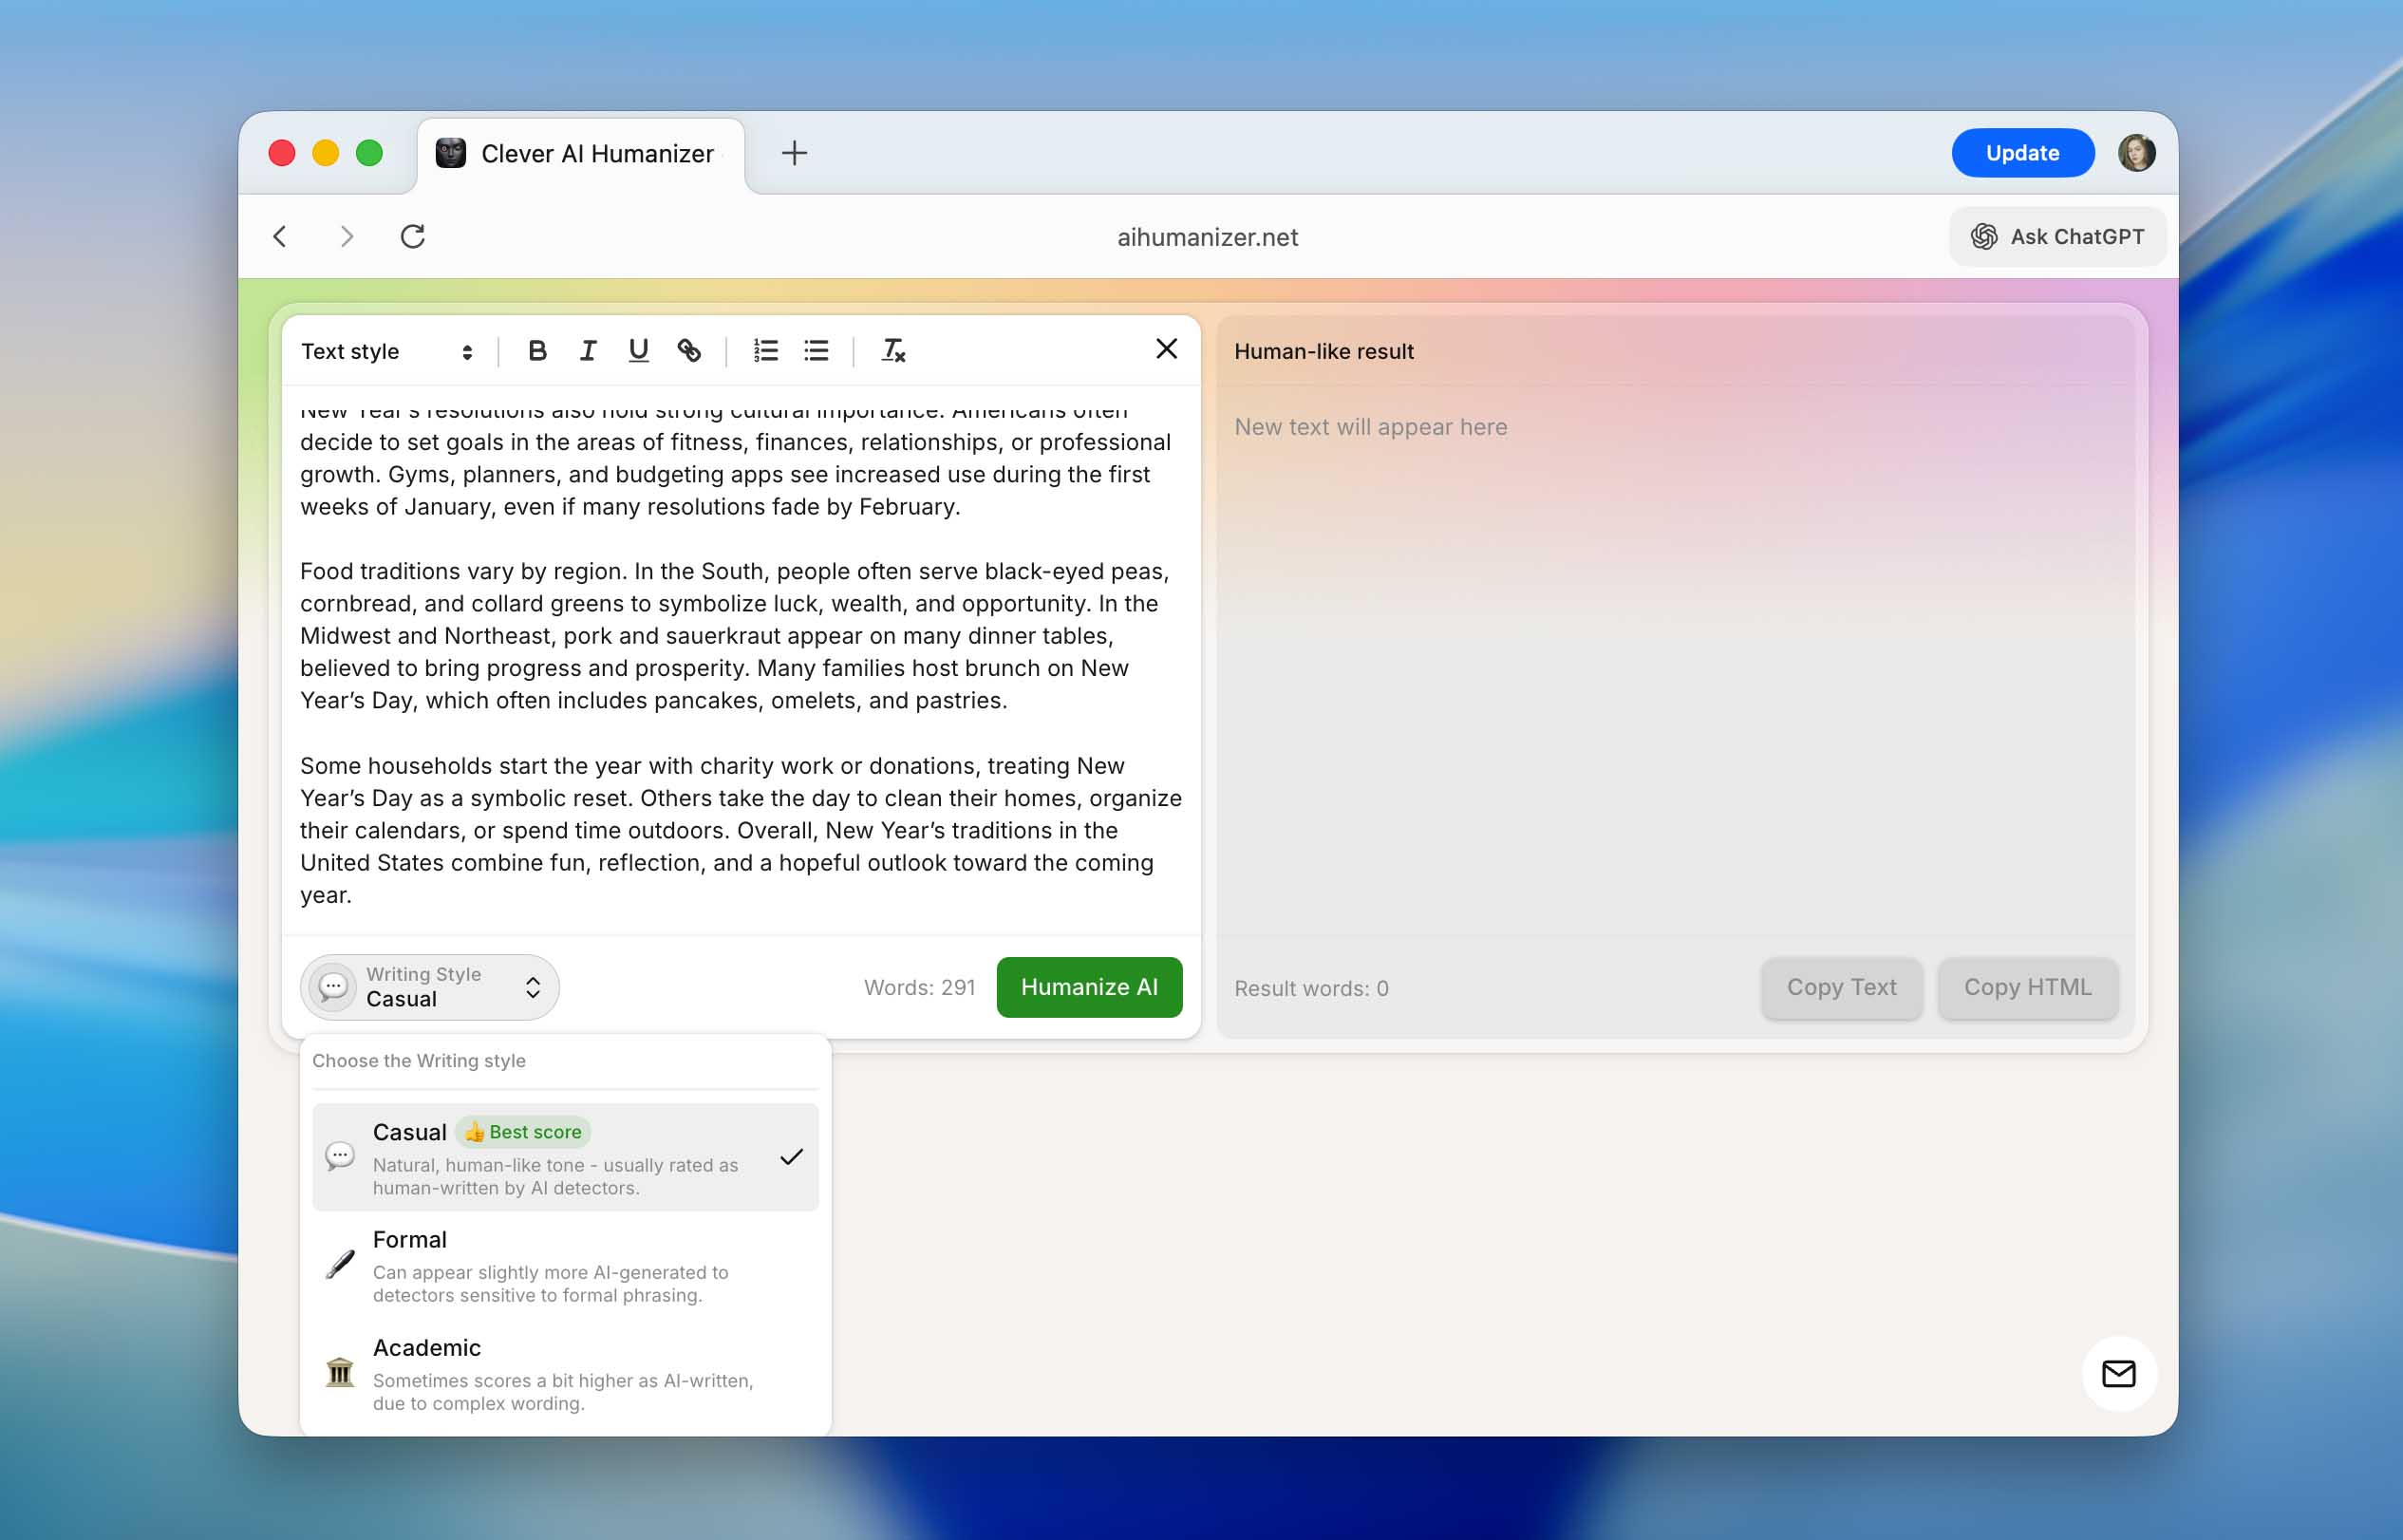The height and width of the screenshot is (1540, 2403).
Task: Apply numbered list formatting
Action: [766, 350]
